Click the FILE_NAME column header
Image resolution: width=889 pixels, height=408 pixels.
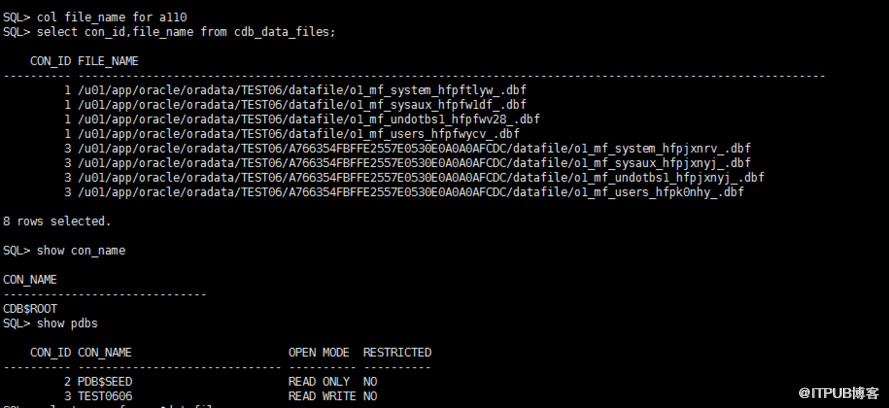click(108, 61)
